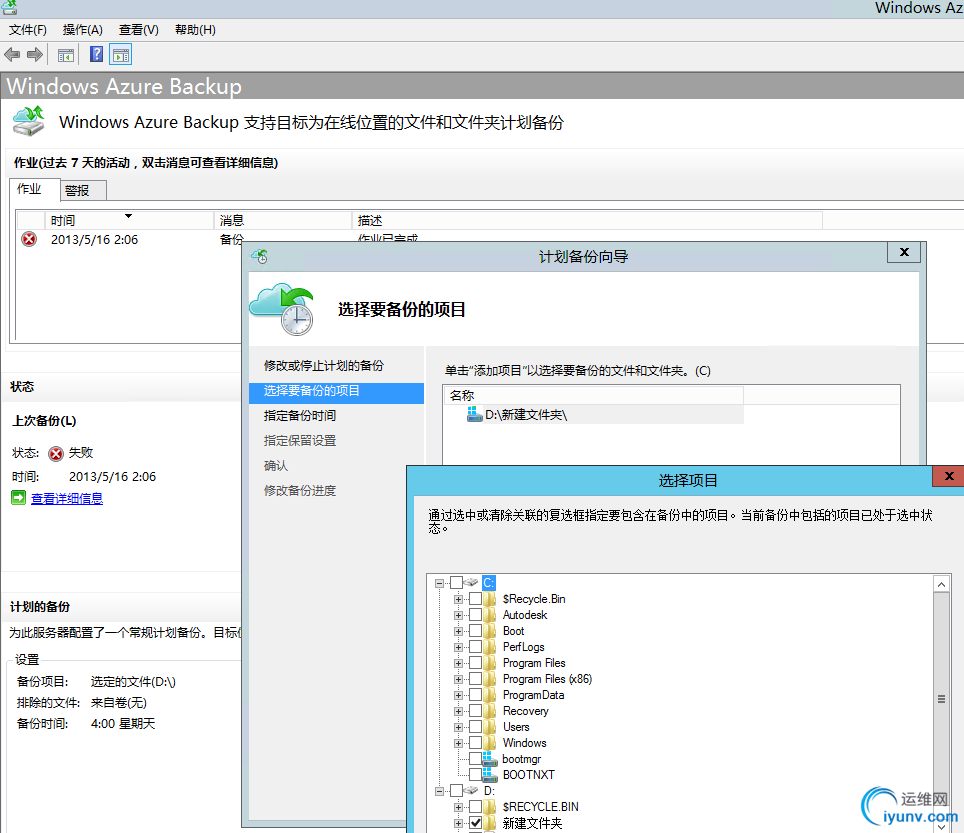The height and width of the screenshot is (833, 964).
Task: Click the icon beside D:\新建文件夹\ in the backup list
Action: point(475,414)
